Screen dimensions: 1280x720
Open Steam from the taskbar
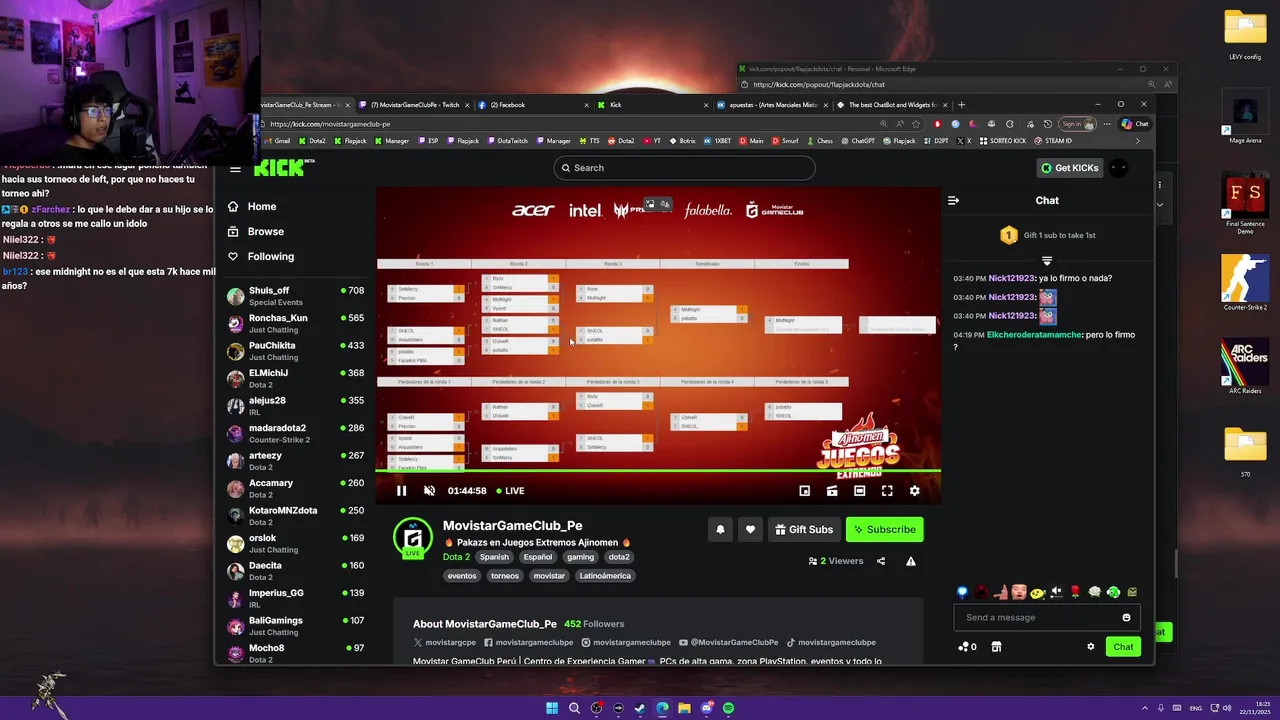[640, 708]
